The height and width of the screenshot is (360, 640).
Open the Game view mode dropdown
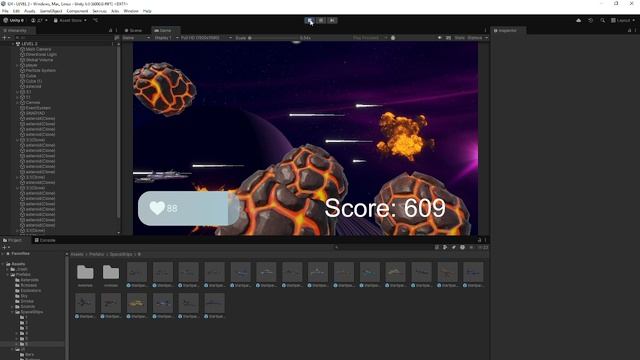136,38
